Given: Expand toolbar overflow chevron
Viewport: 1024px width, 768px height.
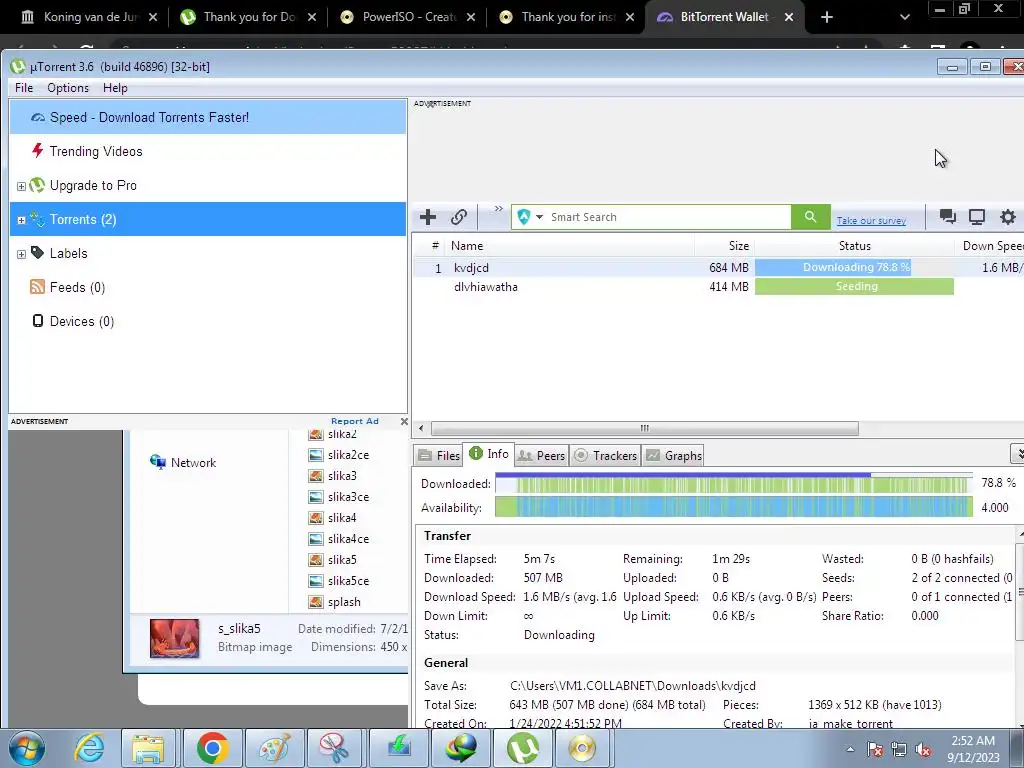Looking at the screenshot, I should point(498,209).
